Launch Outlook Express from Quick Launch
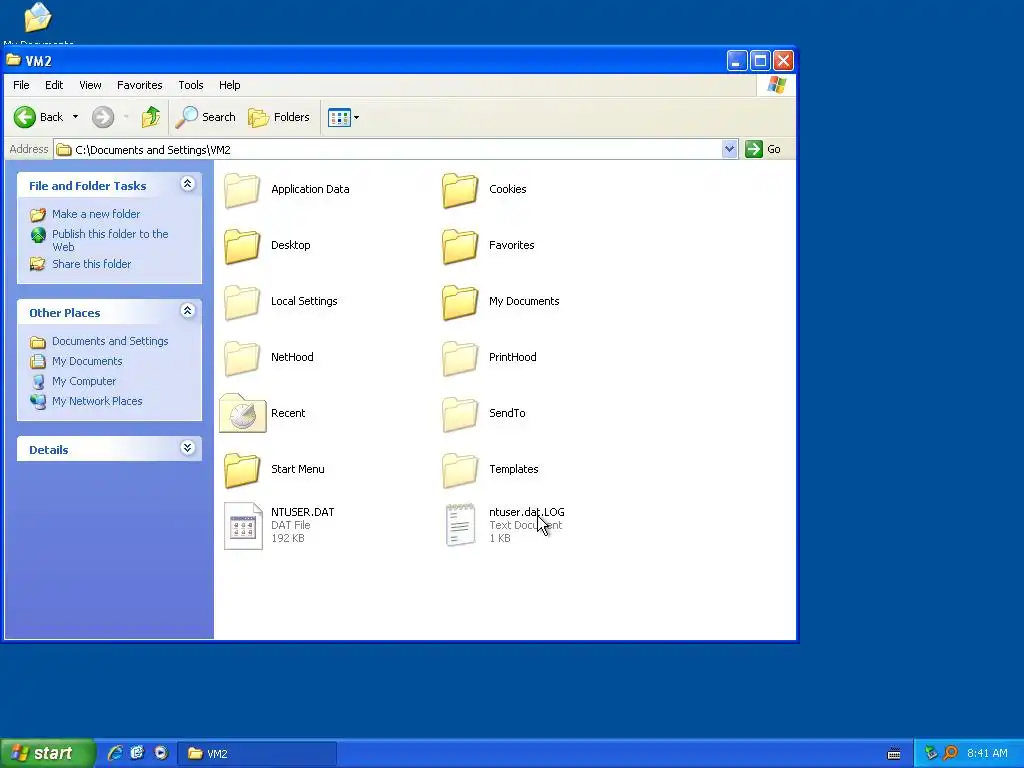The height and width of the screenshot is (768, 1024). [x=137, y=753]
